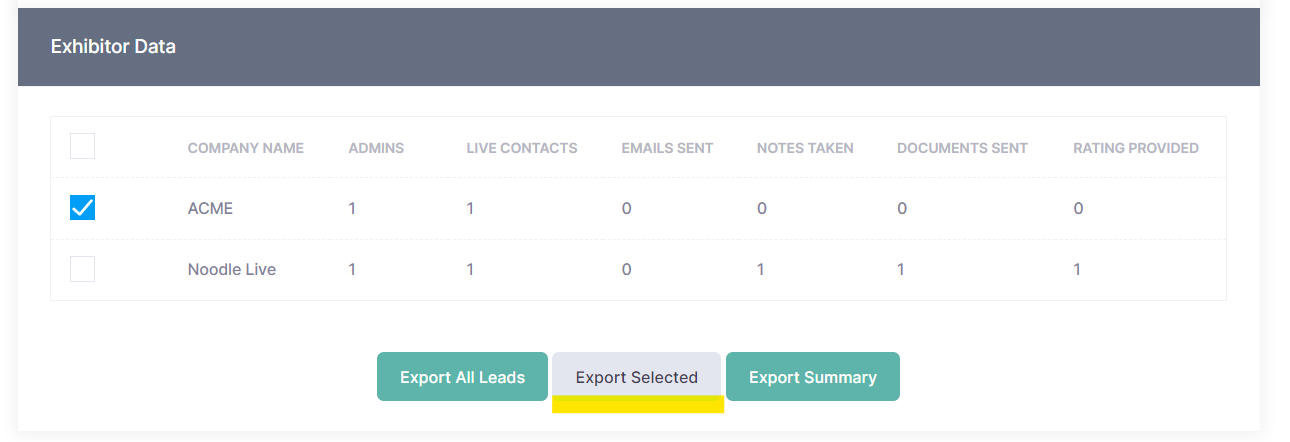Uncheck the ACME row checkbox
This screenshot has width=1290, height=442.
coord(82,208)
